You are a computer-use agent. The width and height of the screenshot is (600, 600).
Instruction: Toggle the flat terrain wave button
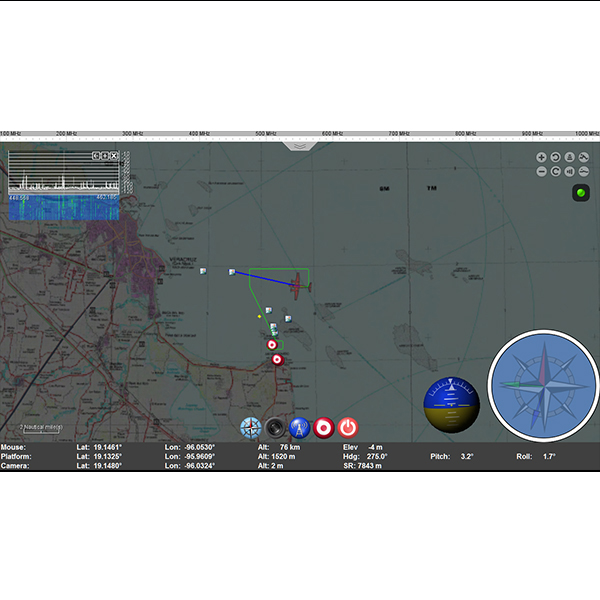point(583,171)
